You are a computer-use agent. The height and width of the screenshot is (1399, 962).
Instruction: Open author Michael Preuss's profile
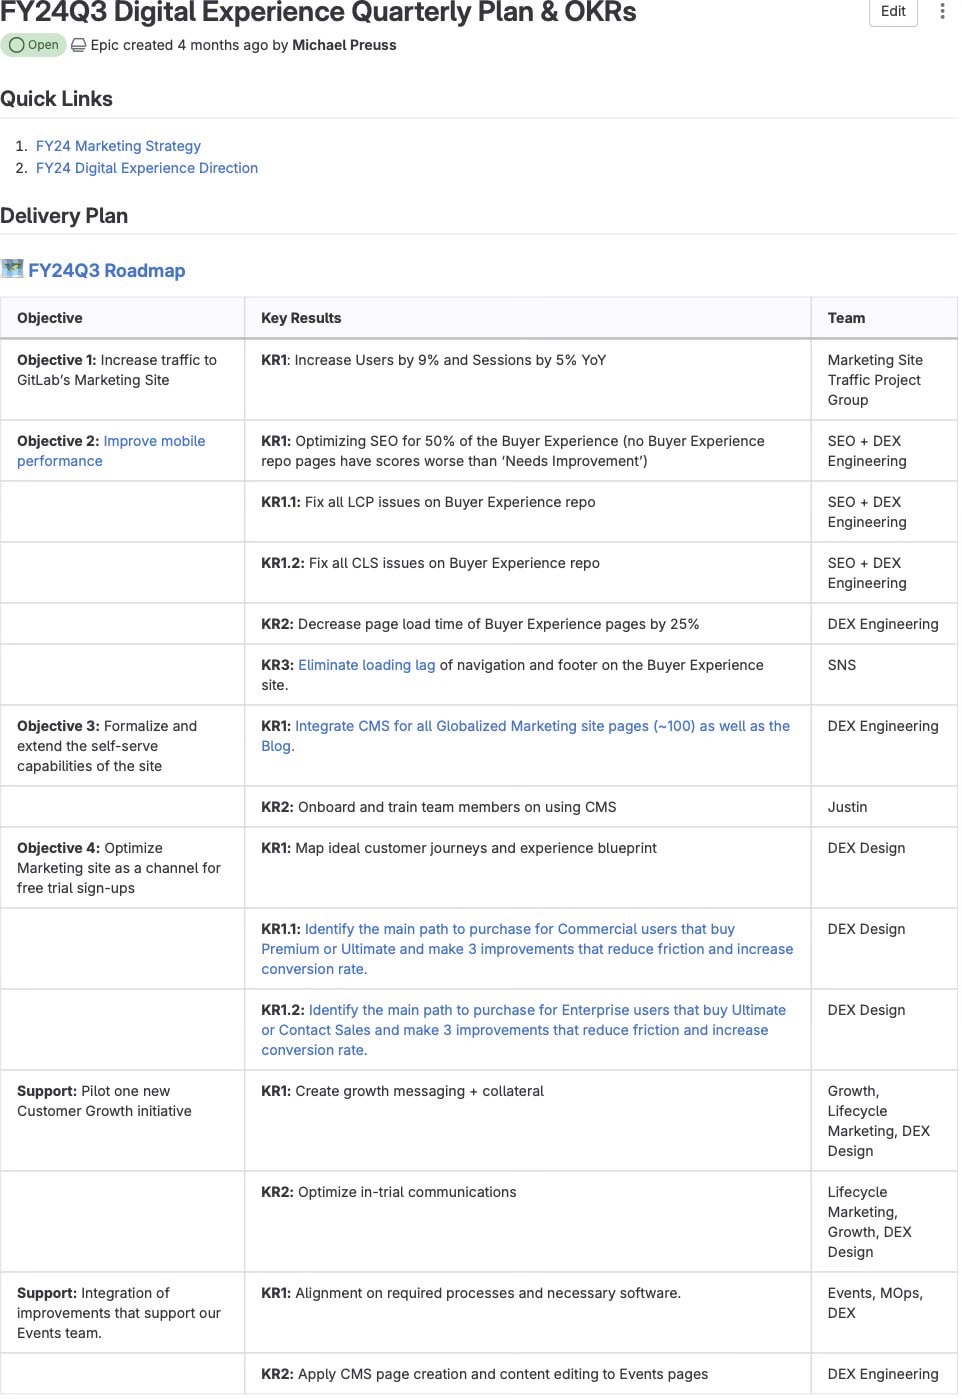point(344,45)
